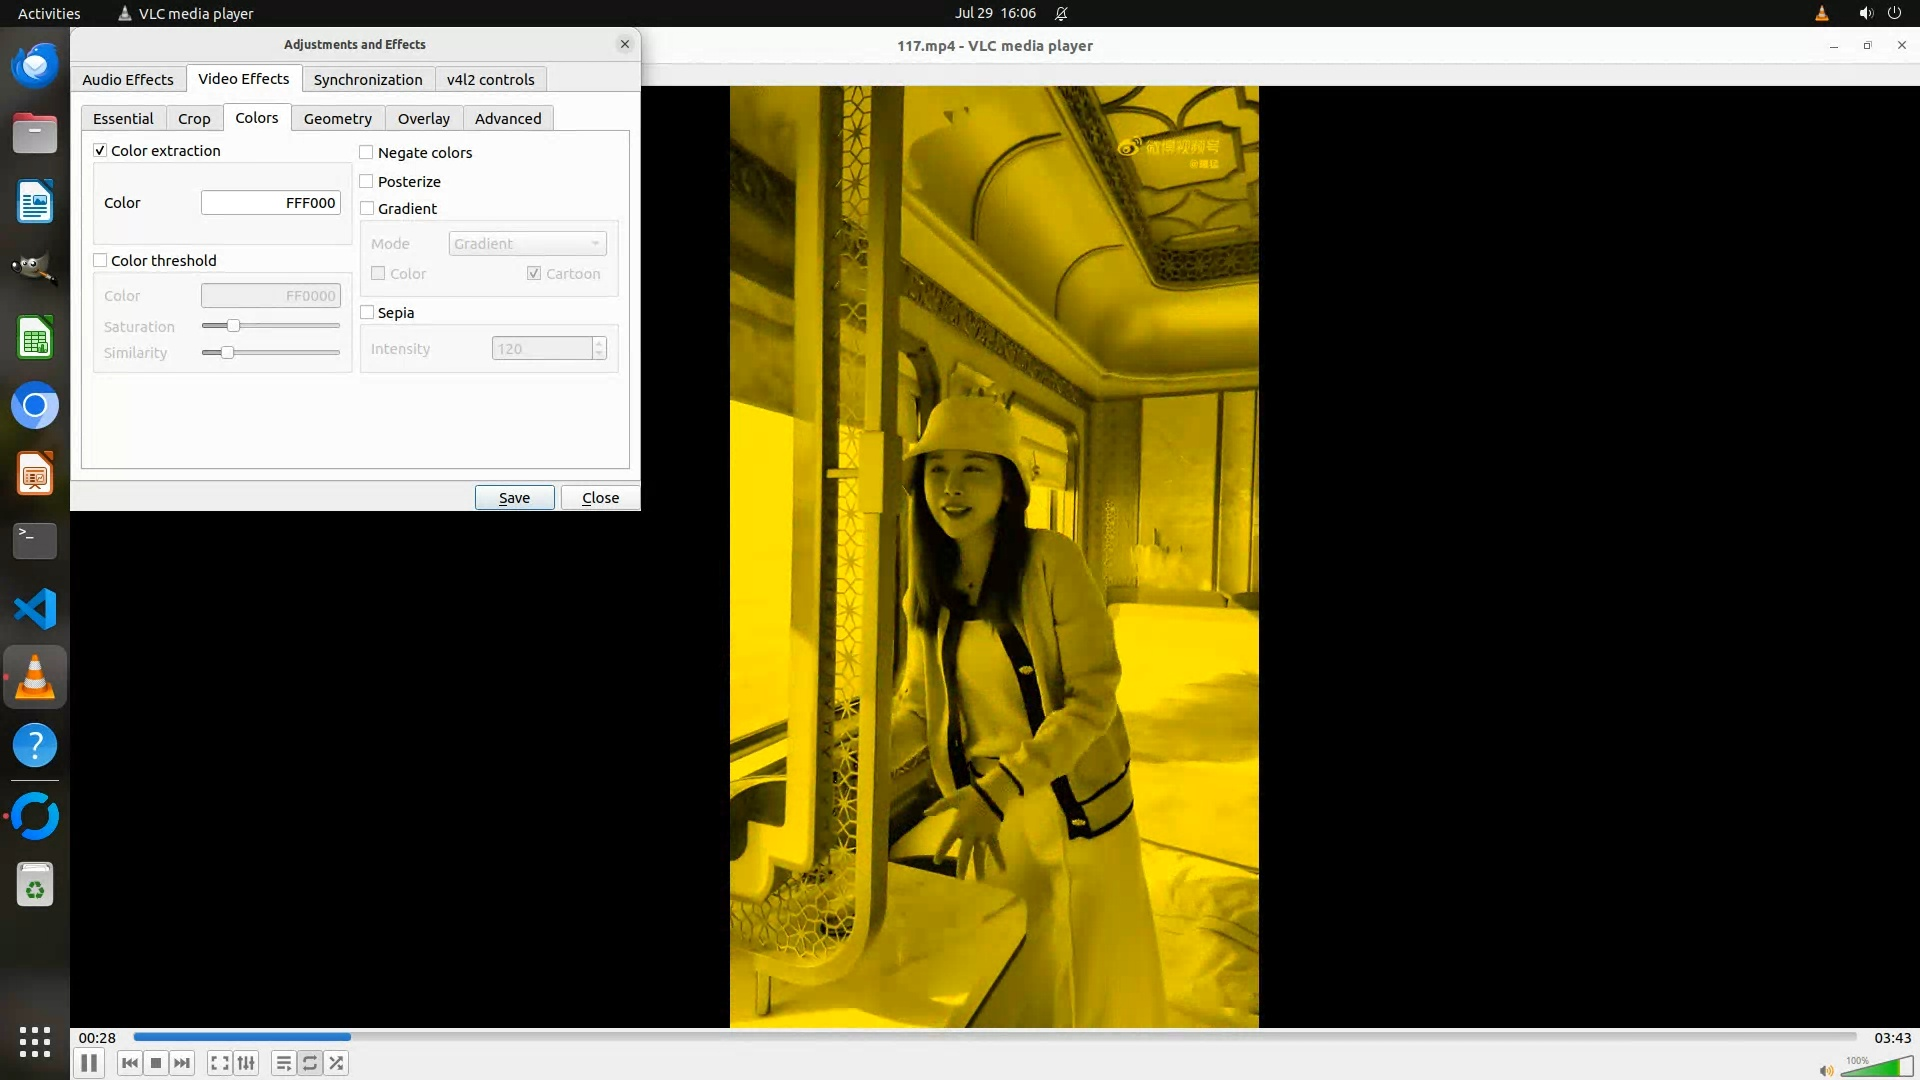Open the Audio Effects tab
1920x1080 pixels.
128,80
